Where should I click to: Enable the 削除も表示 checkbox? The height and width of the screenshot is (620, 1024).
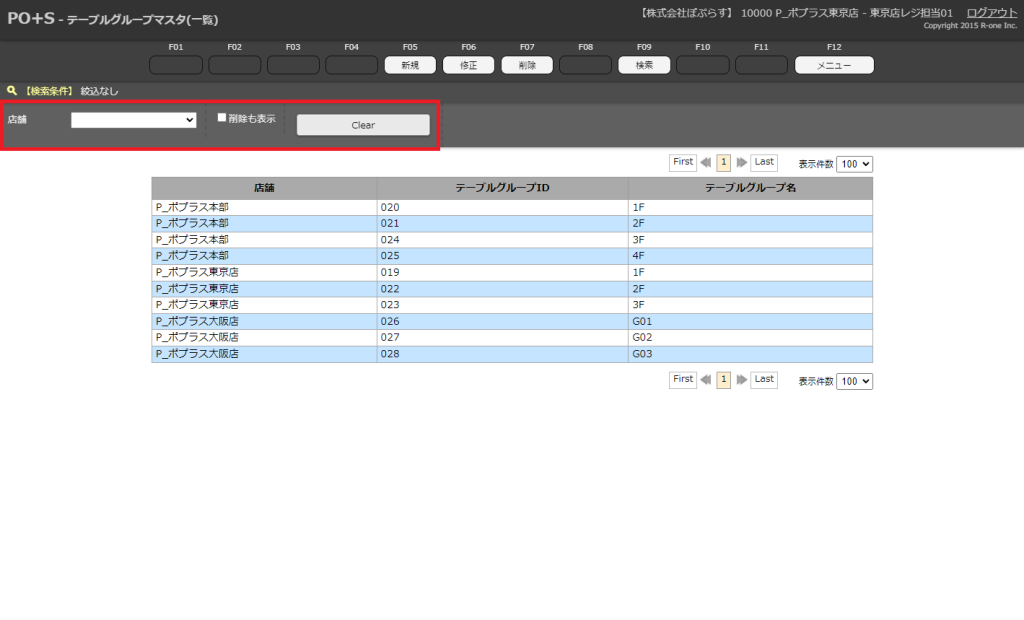(223, 118)
